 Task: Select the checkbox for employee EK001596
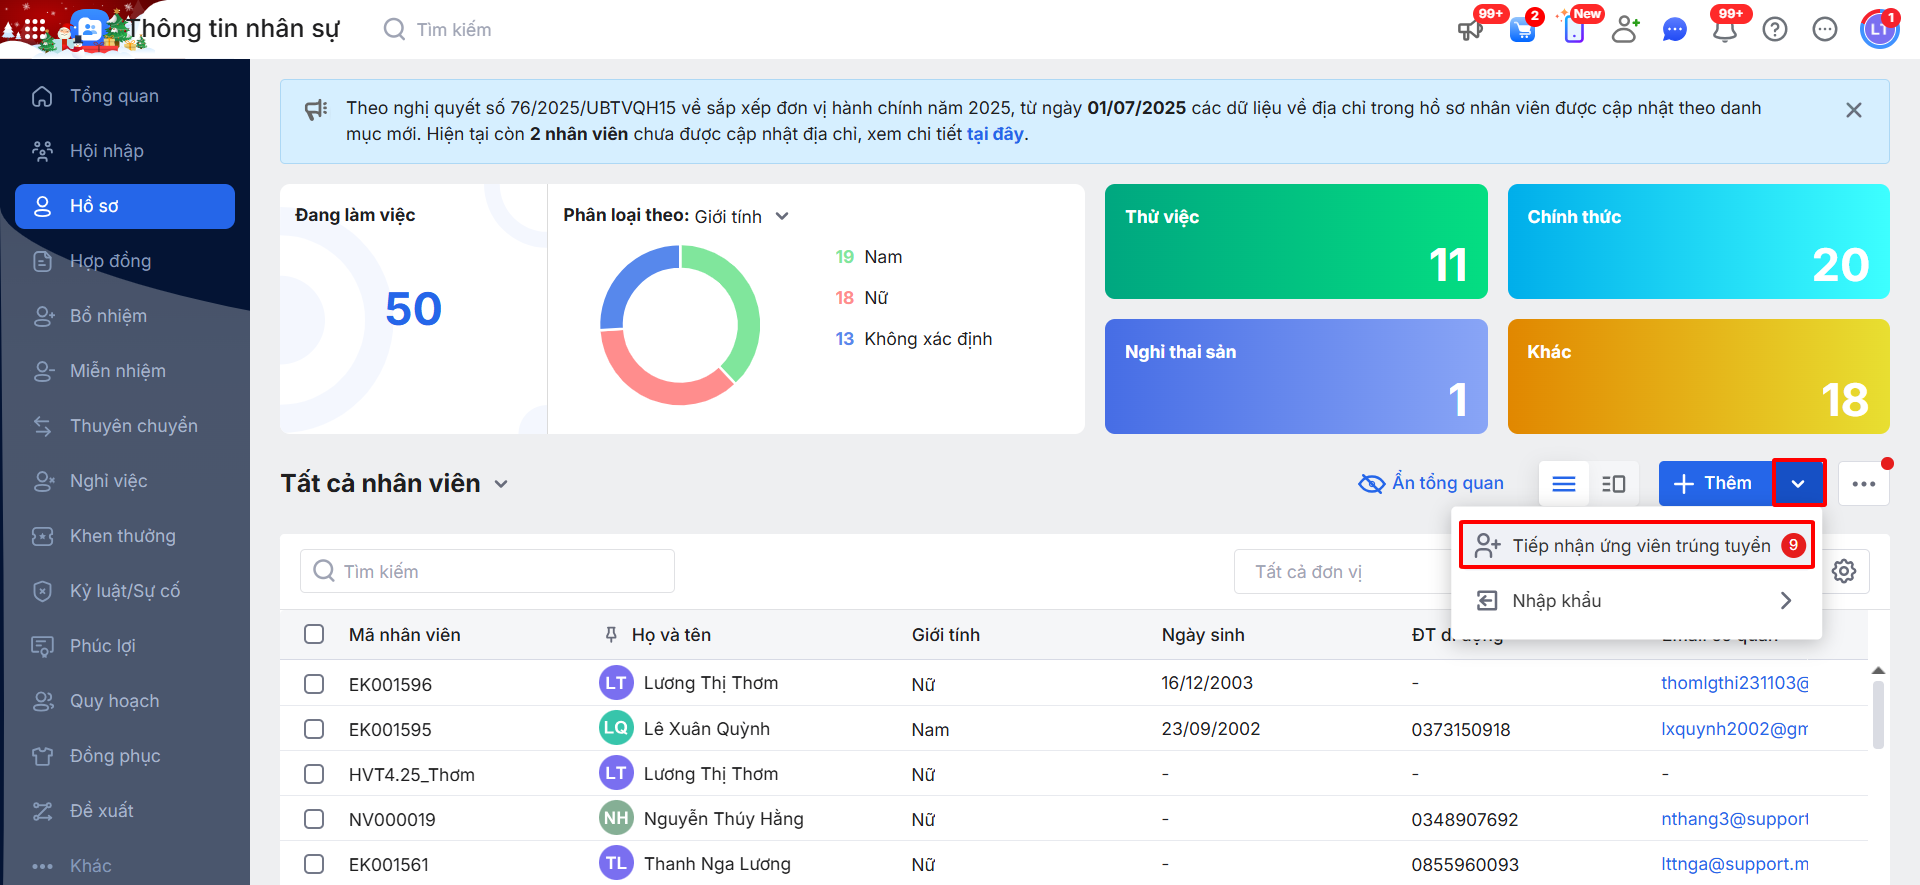pos(314,684)
